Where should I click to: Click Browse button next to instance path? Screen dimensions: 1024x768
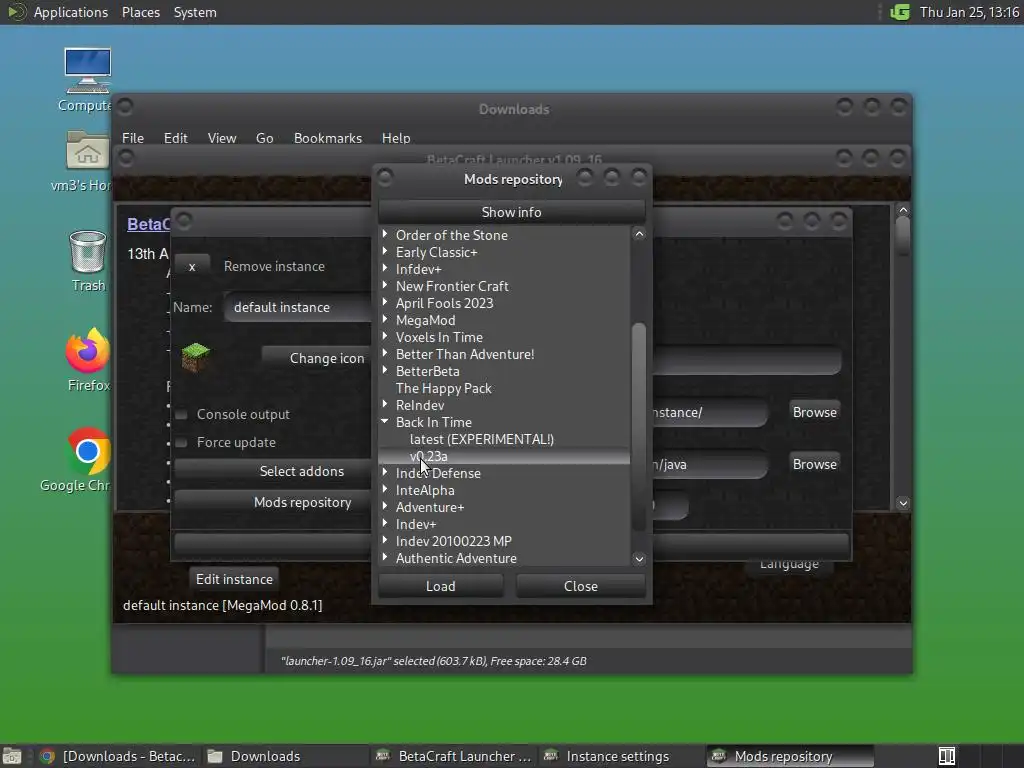814,412
